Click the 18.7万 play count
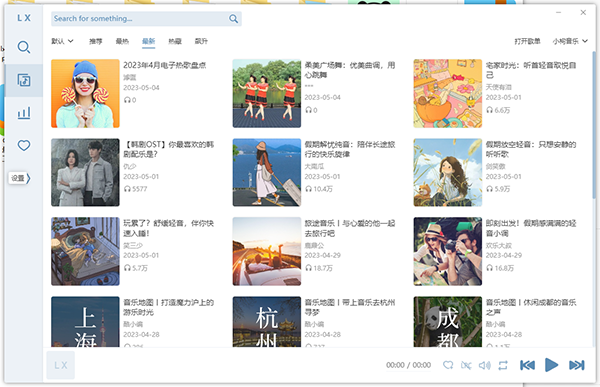The height and width of the screenshot is (387, 600). (319, 268)
